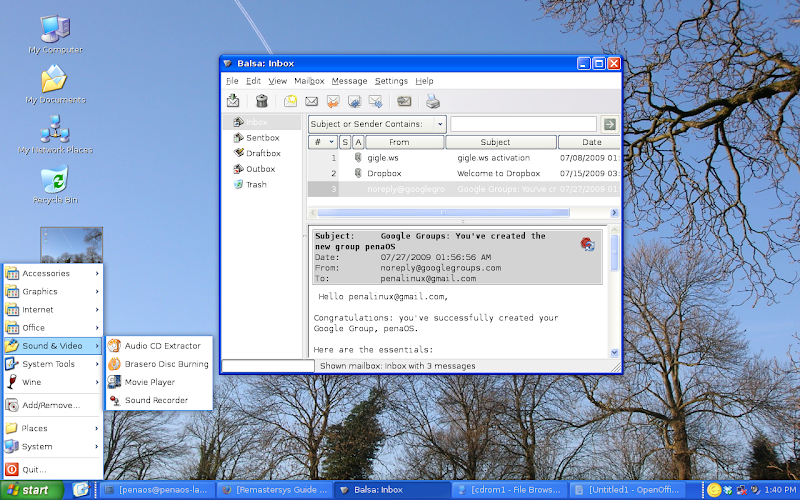
Task: Click the compose new message toolbar icon
Action: coord(290,101)
